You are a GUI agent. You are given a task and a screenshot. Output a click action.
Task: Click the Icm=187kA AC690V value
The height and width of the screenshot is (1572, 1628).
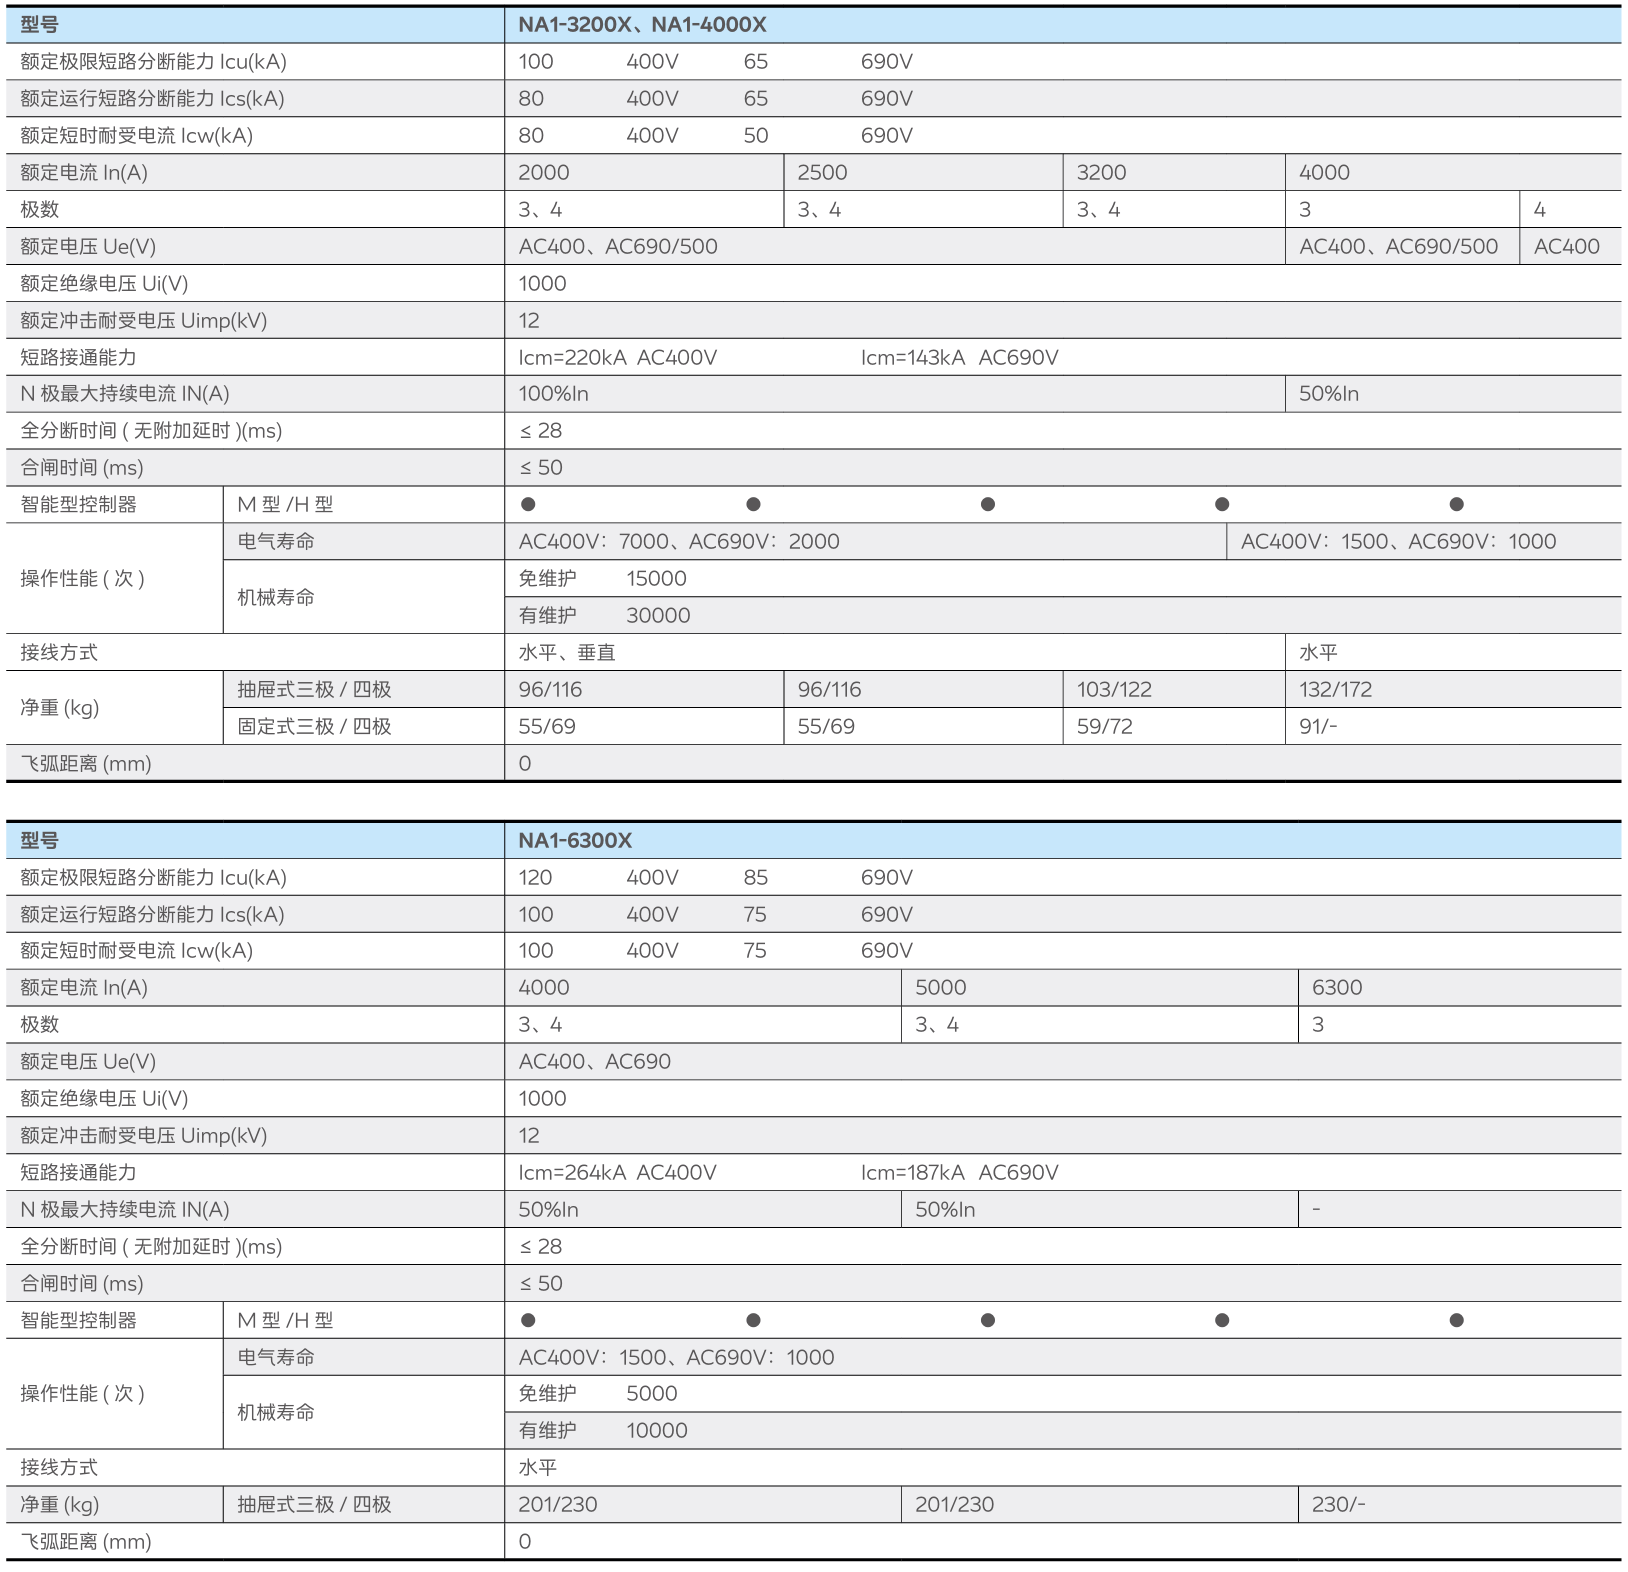(x=959, y=1173)
